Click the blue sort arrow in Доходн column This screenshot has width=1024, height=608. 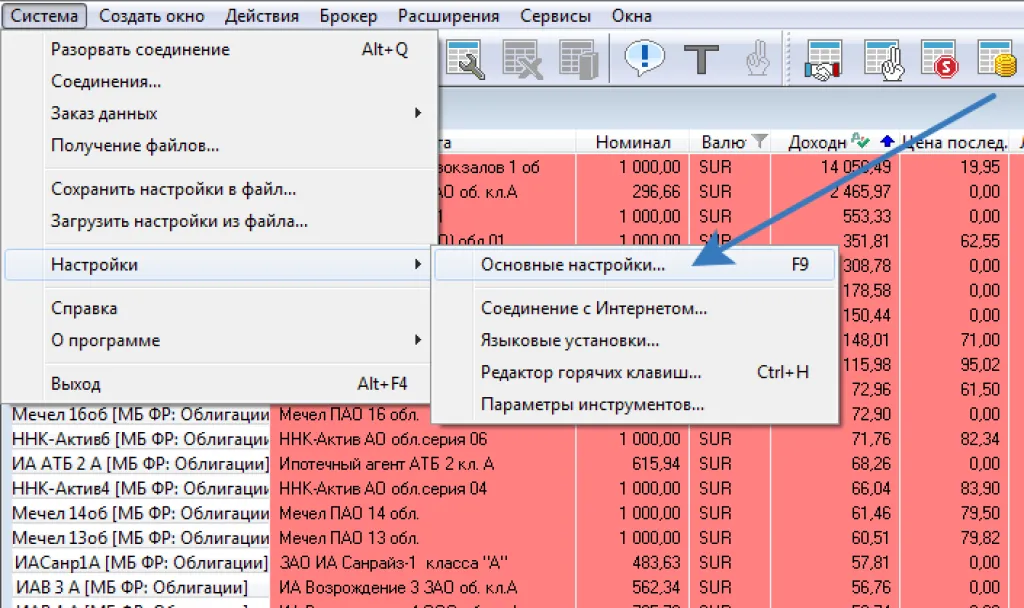pyautogui.click(x=886, y=142)
